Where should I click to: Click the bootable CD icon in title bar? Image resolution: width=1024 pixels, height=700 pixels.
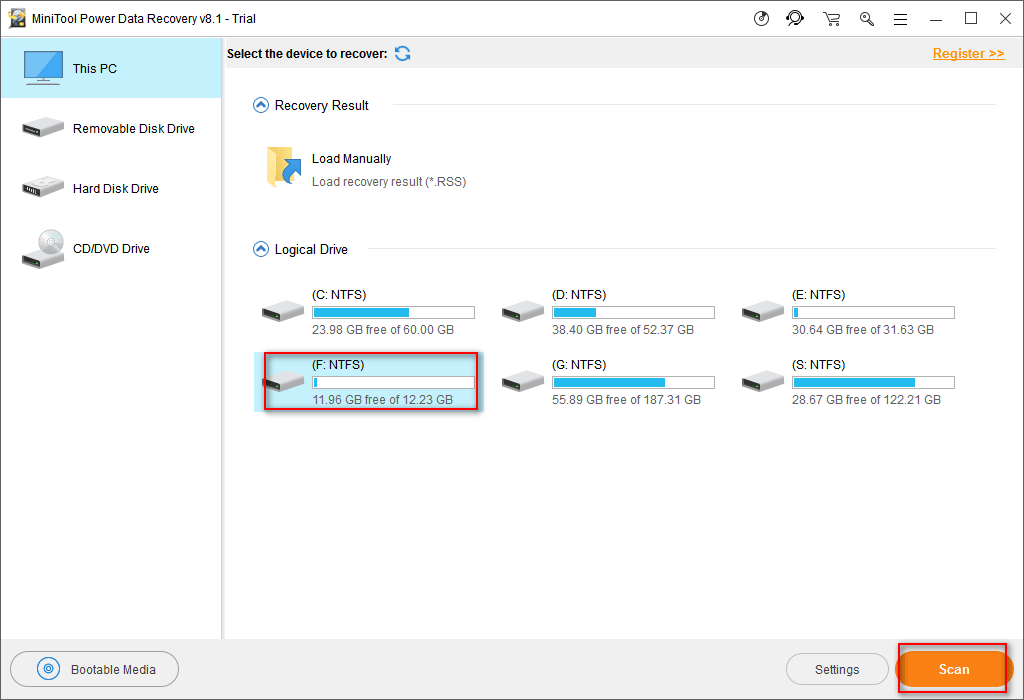[761, 19]
